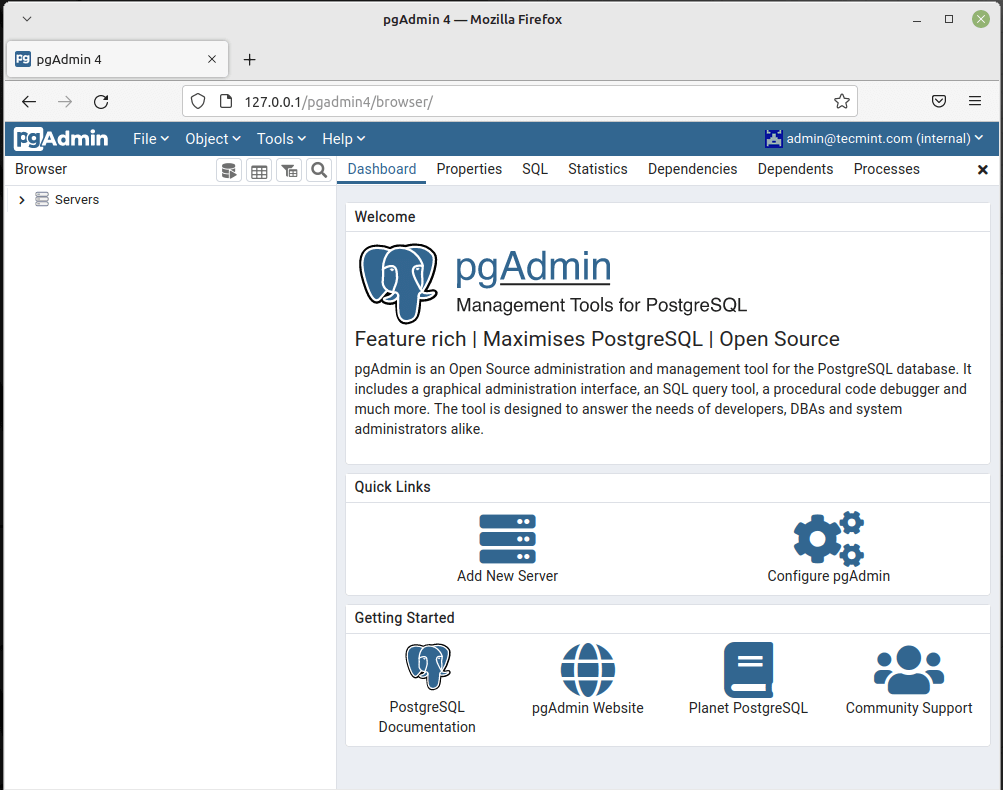Switch to the SQL tab

pyautogui.click(x=535, y=169)
